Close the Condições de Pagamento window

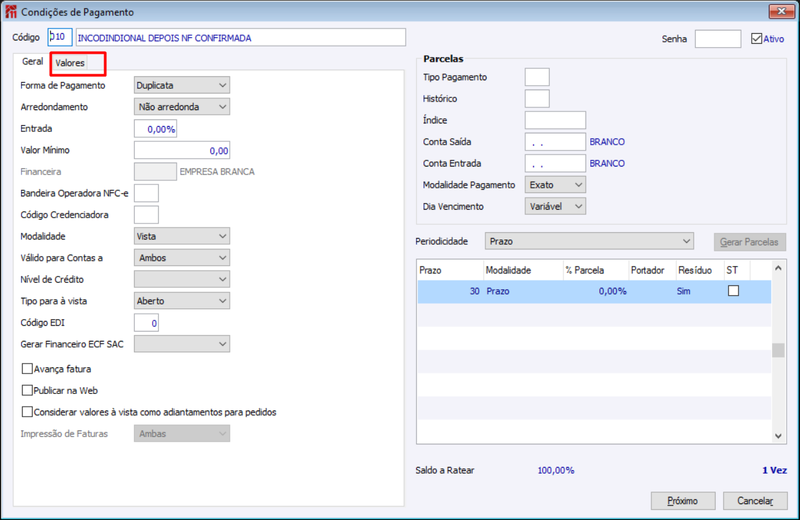(781, 11)
